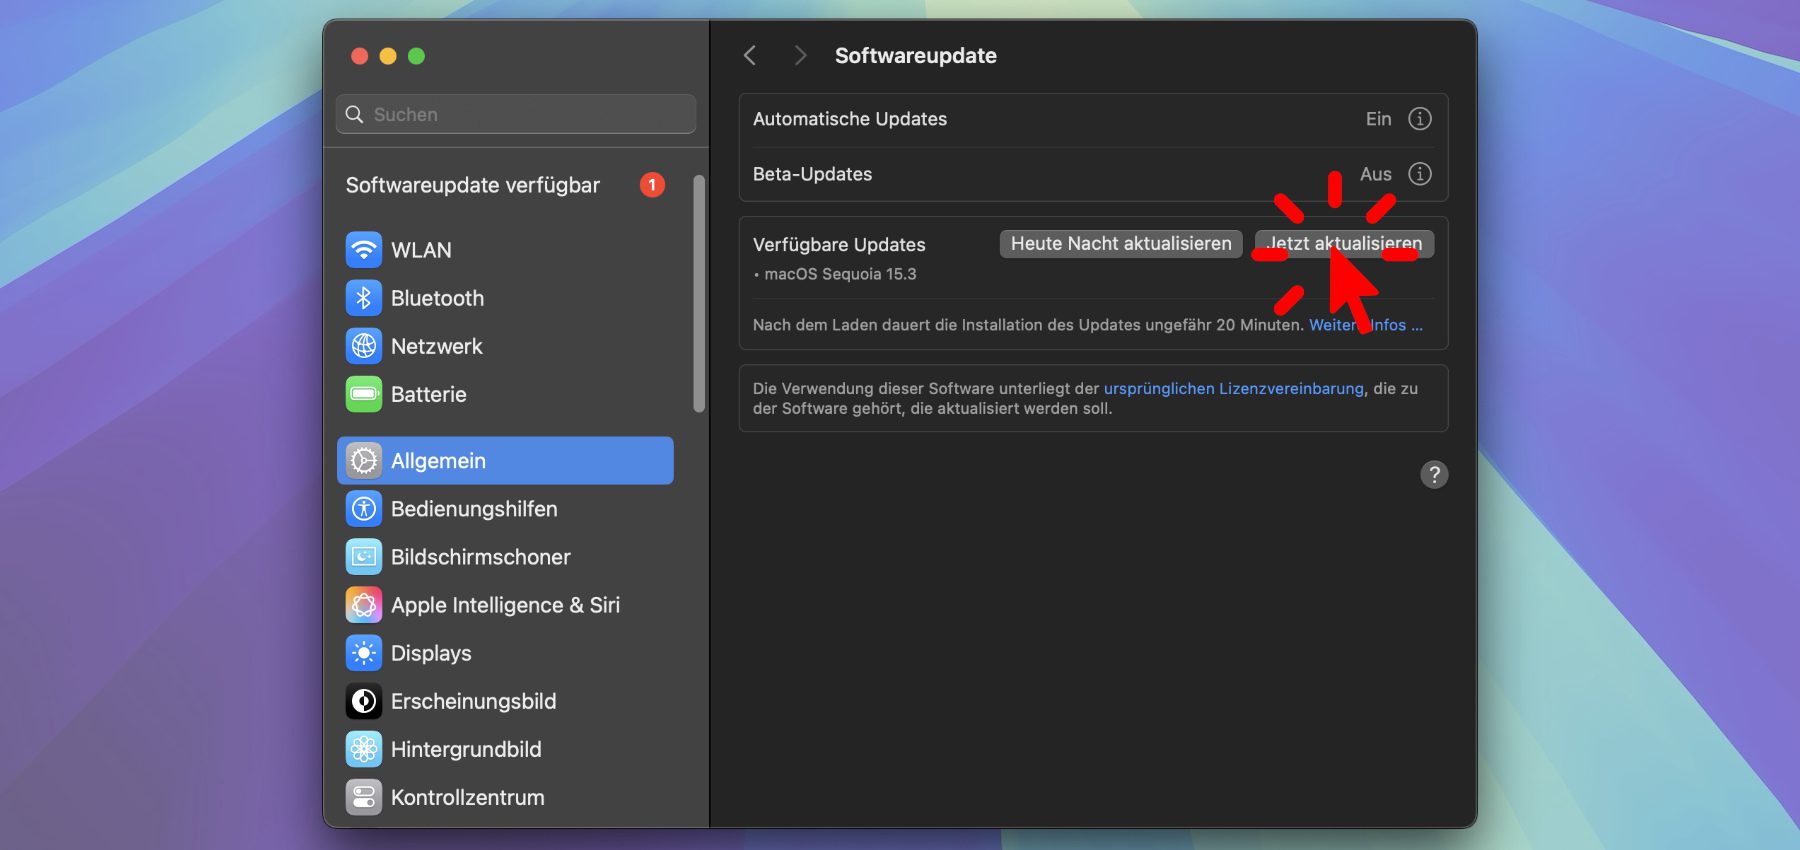The width and height of the screenshot is (1800, 850).
Task: Click the question mark help button
Action: click(1434, 474)
